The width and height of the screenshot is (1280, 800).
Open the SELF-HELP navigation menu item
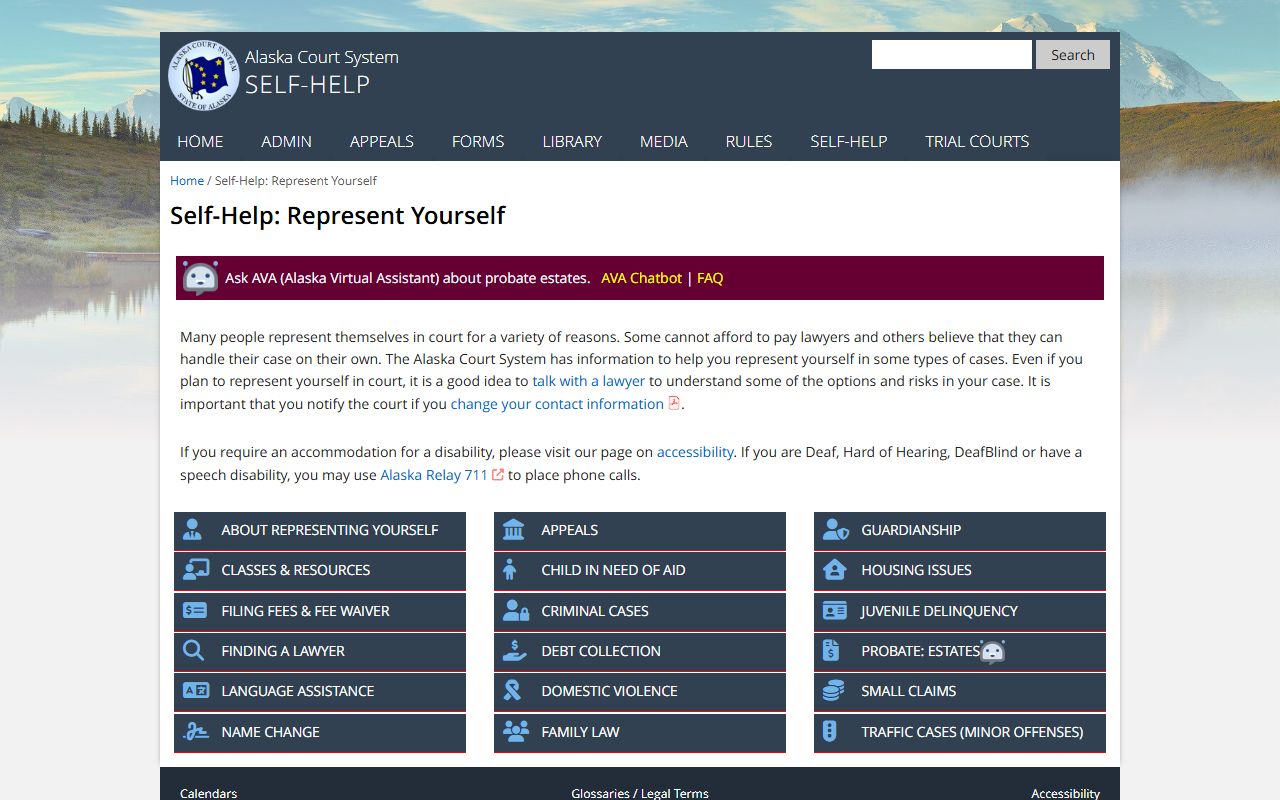(x=849, y=141)
